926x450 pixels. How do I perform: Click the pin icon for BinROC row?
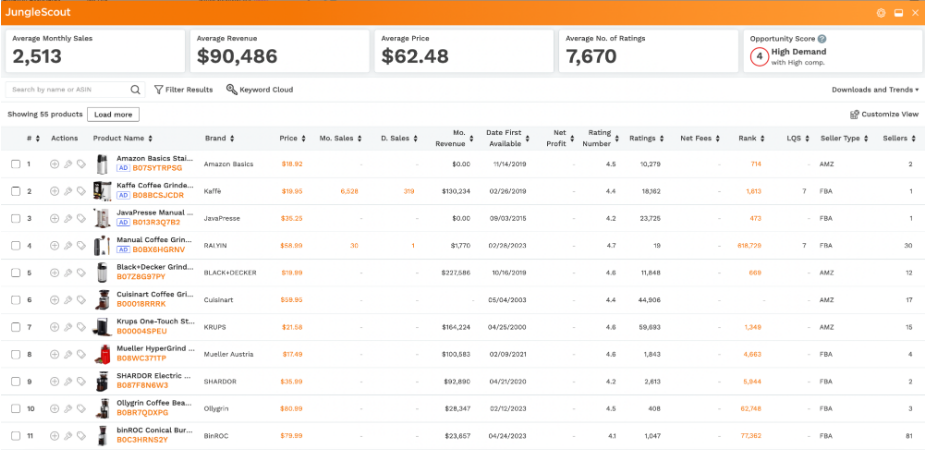tap(68, 436)
